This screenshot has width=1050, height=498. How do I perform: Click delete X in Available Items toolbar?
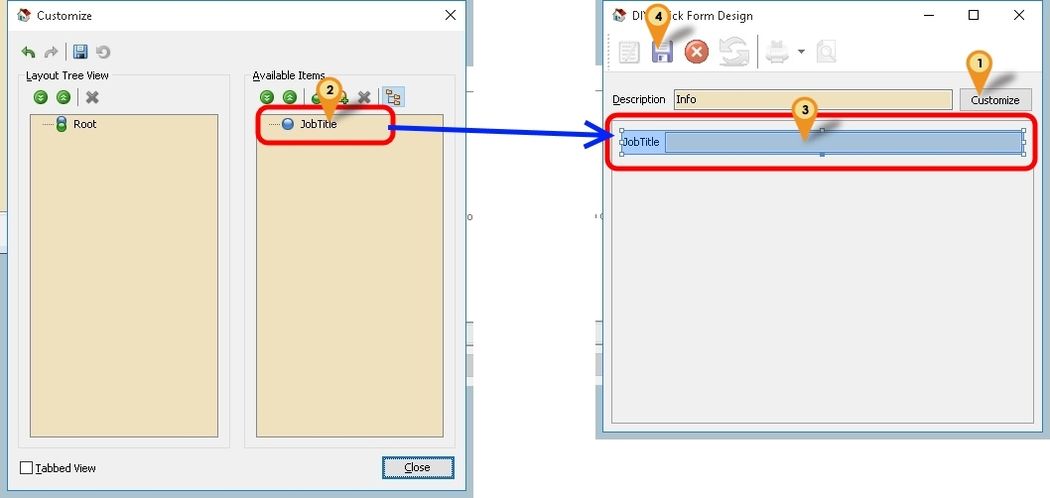click(x=365, y=97)
